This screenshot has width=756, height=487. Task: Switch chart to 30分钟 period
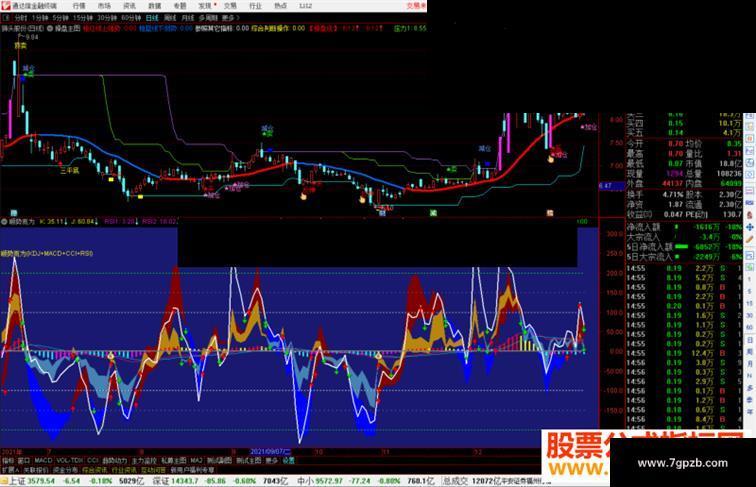pyautogui.click(x=107, y=18)
